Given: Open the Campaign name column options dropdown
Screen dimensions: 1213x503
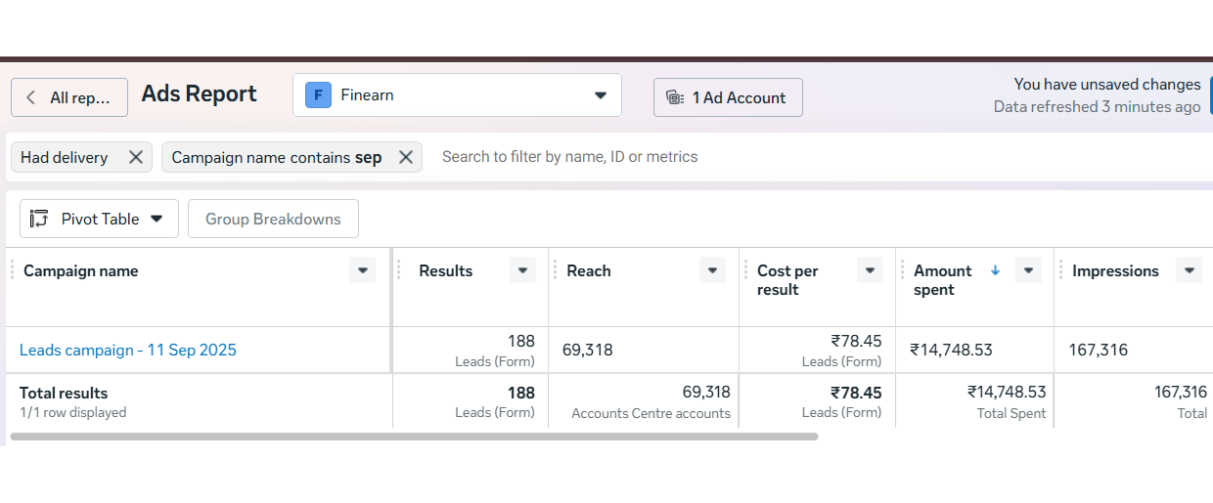Looking at the screenshot, I should coord(362,270).
